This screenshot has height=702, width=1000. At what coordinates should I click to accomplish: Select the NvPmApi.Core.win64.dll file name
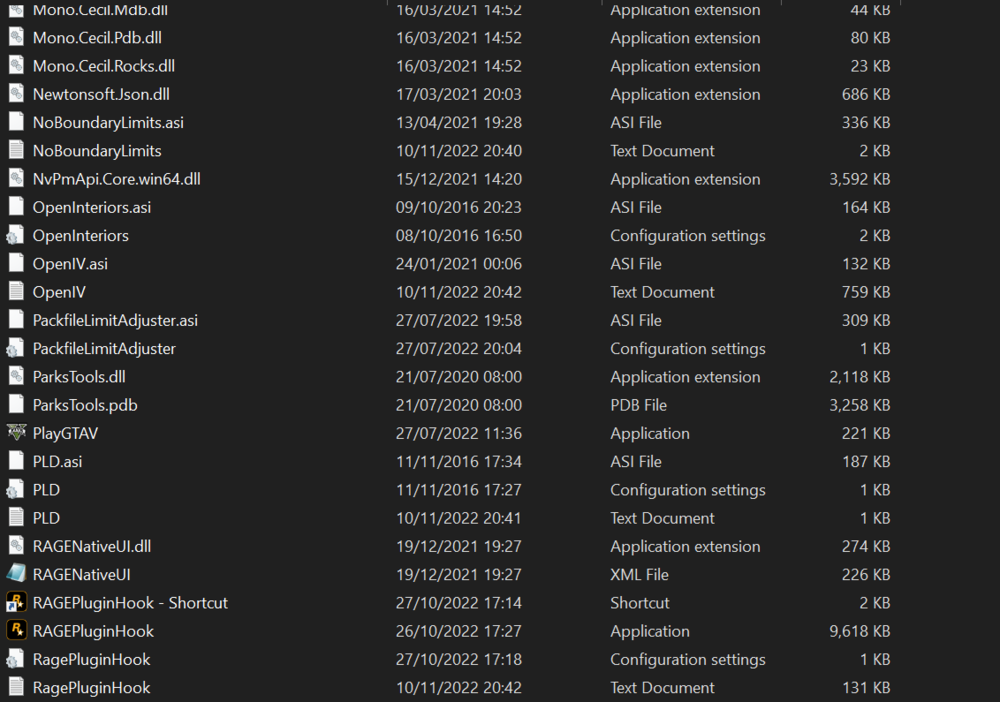click(x=116, y=179)
